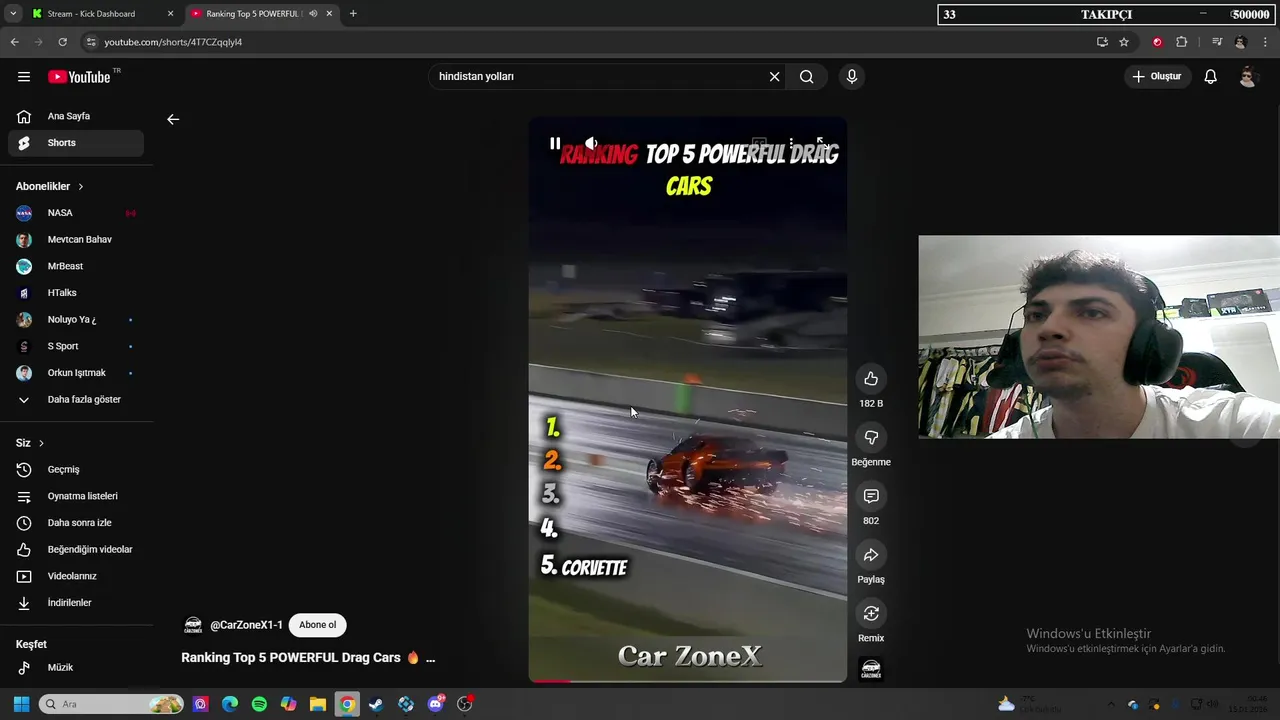Expand video description with ellipsis
Viewport: 1280px width, 720px height.
tap(430, 658)
